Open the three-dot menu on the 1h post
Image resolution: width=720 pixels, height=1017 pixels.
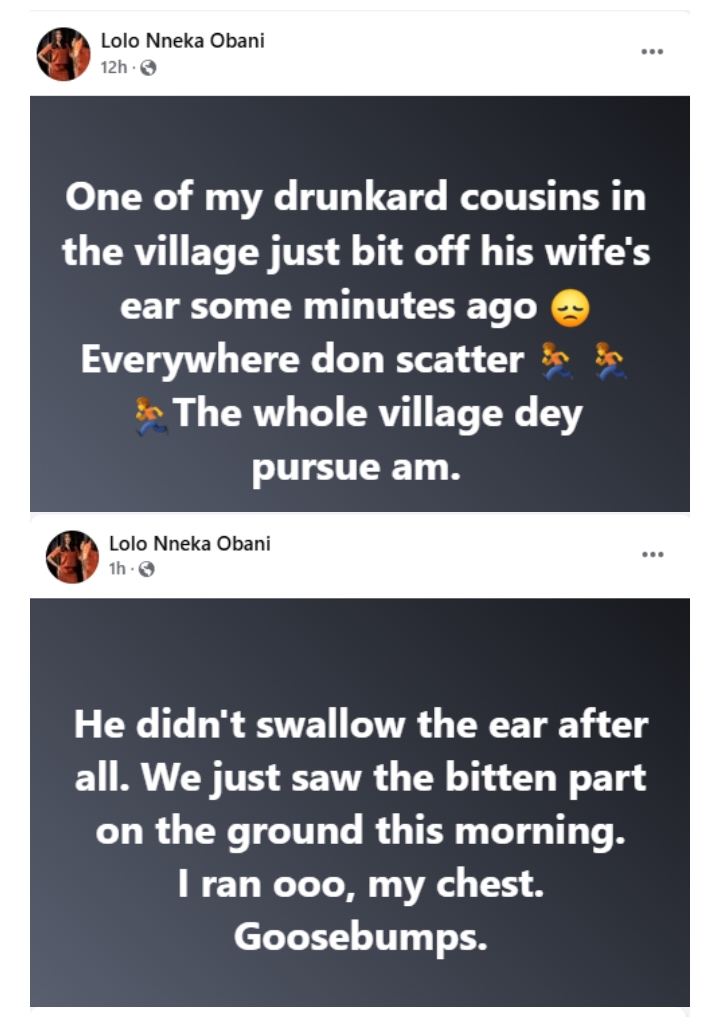pos(652,554)
